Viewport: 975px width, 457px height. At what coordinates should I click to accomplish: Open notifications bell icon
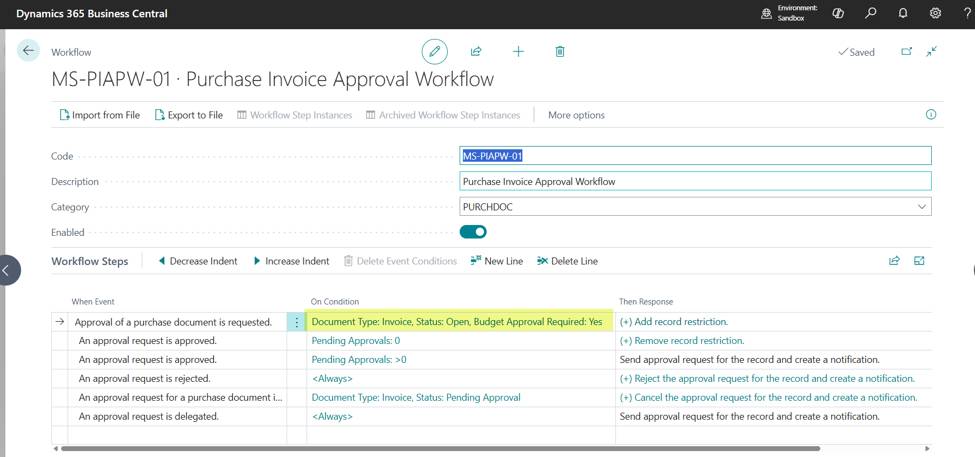pyautogui.click(x=903, y=13)
